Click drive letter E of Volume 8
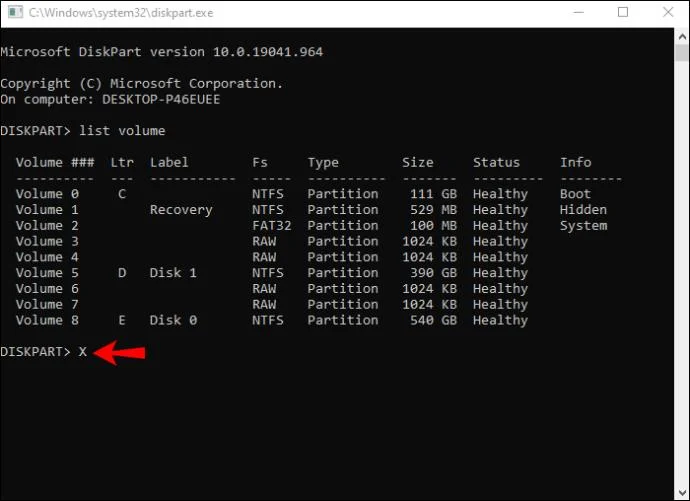The height and width of the screenshot is (501, 690). coord(122,321)
